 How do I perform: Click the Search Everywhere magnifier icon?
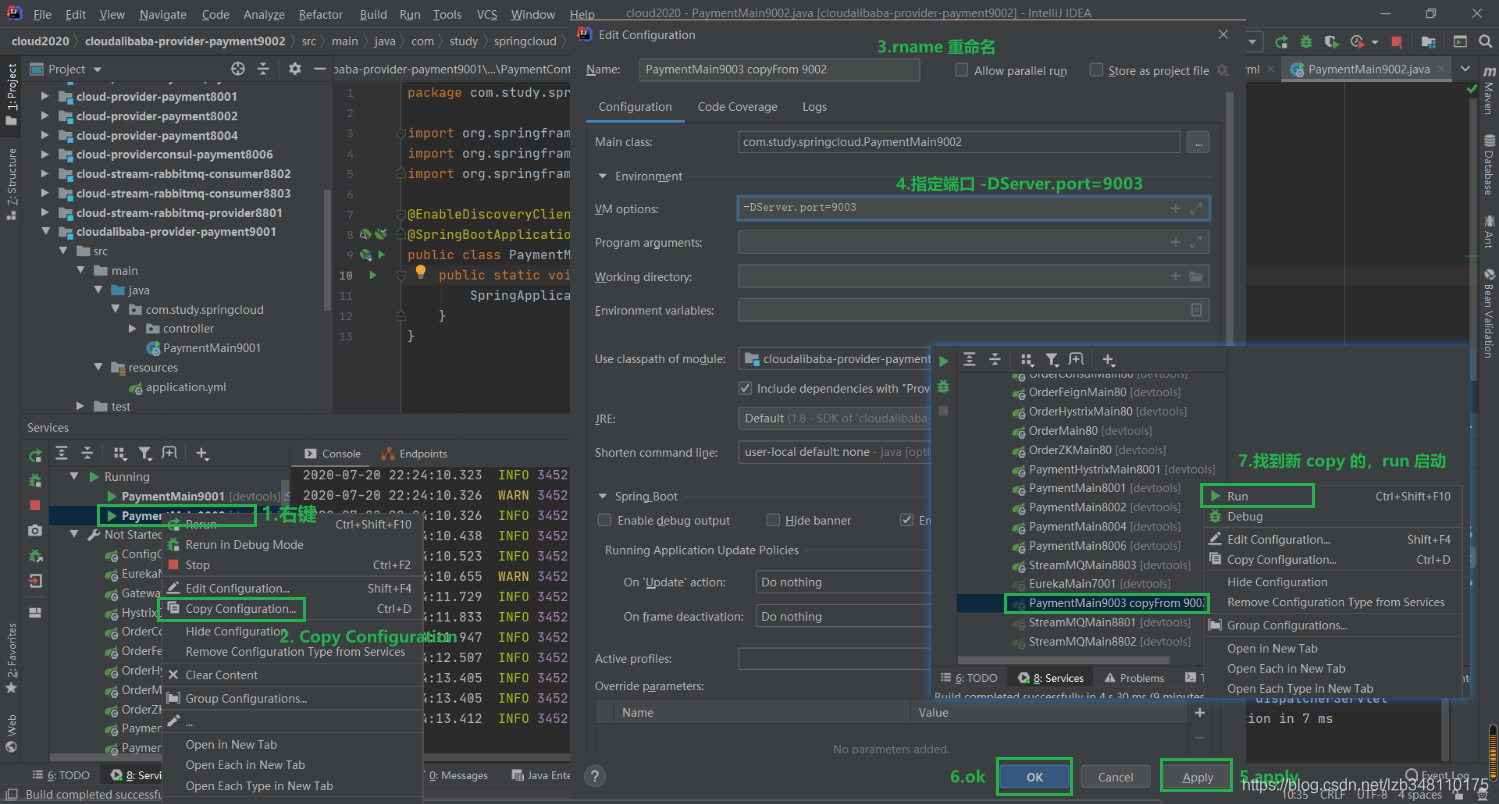point(1486,42)
